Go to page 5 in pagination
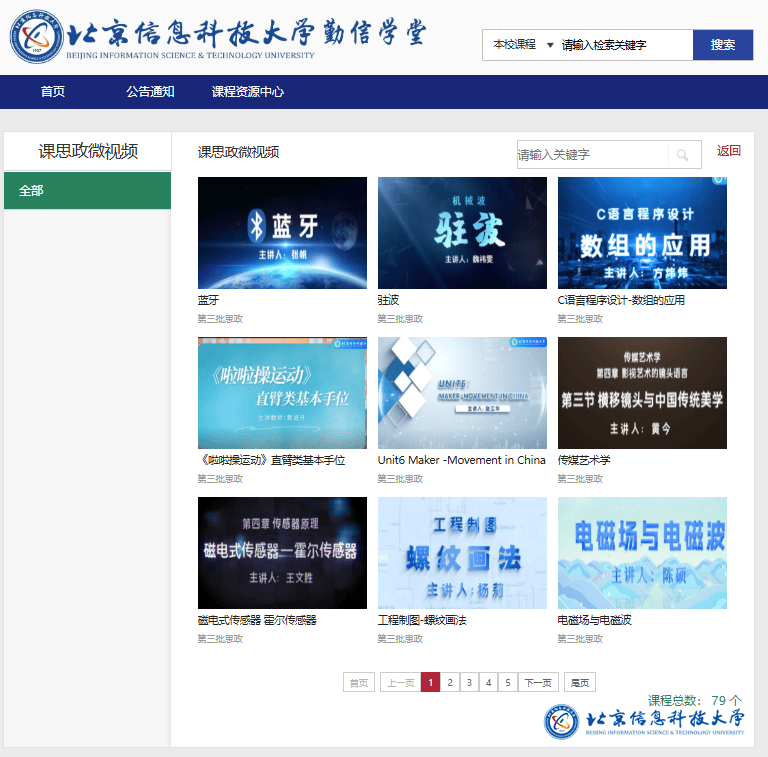 coord(508,683)
